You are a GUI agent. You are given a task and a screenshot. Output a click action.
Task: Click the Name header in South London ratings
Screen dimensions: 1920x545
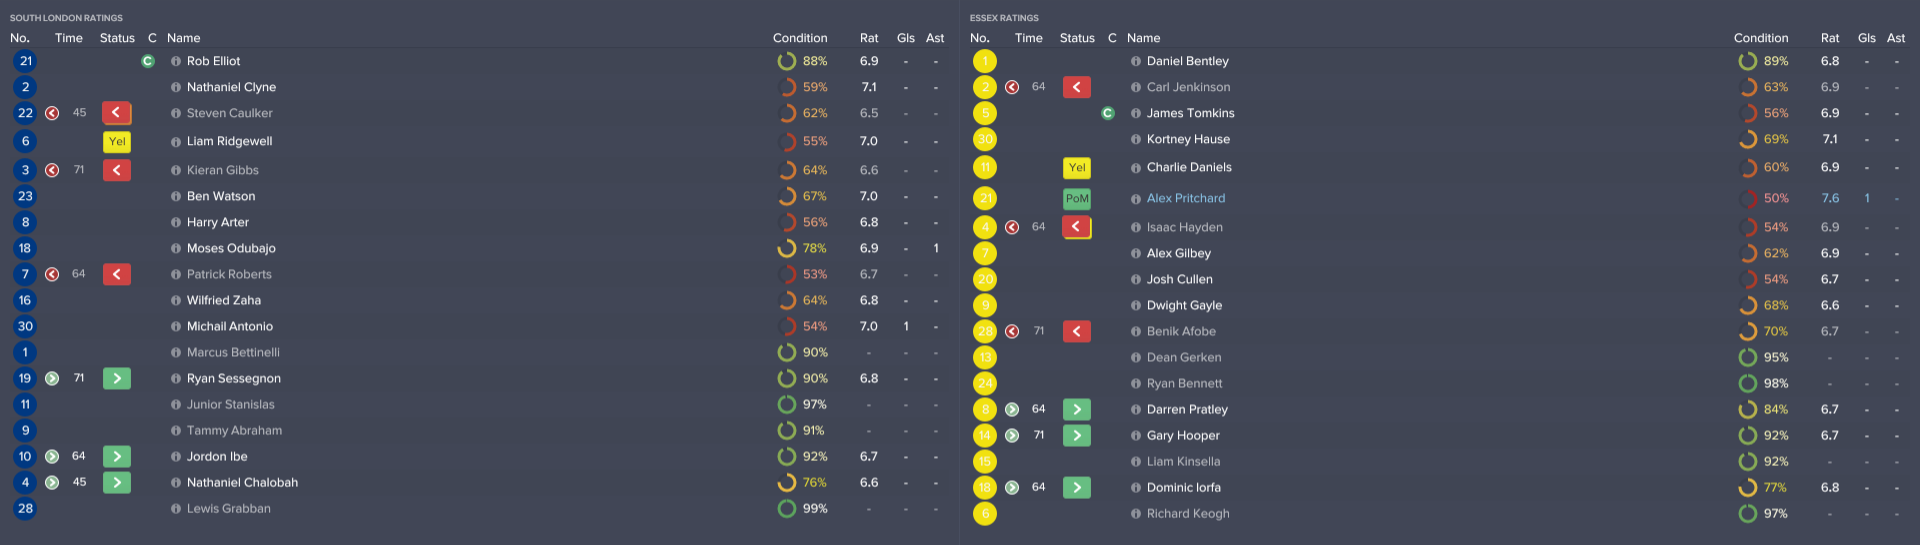[184, 38]
